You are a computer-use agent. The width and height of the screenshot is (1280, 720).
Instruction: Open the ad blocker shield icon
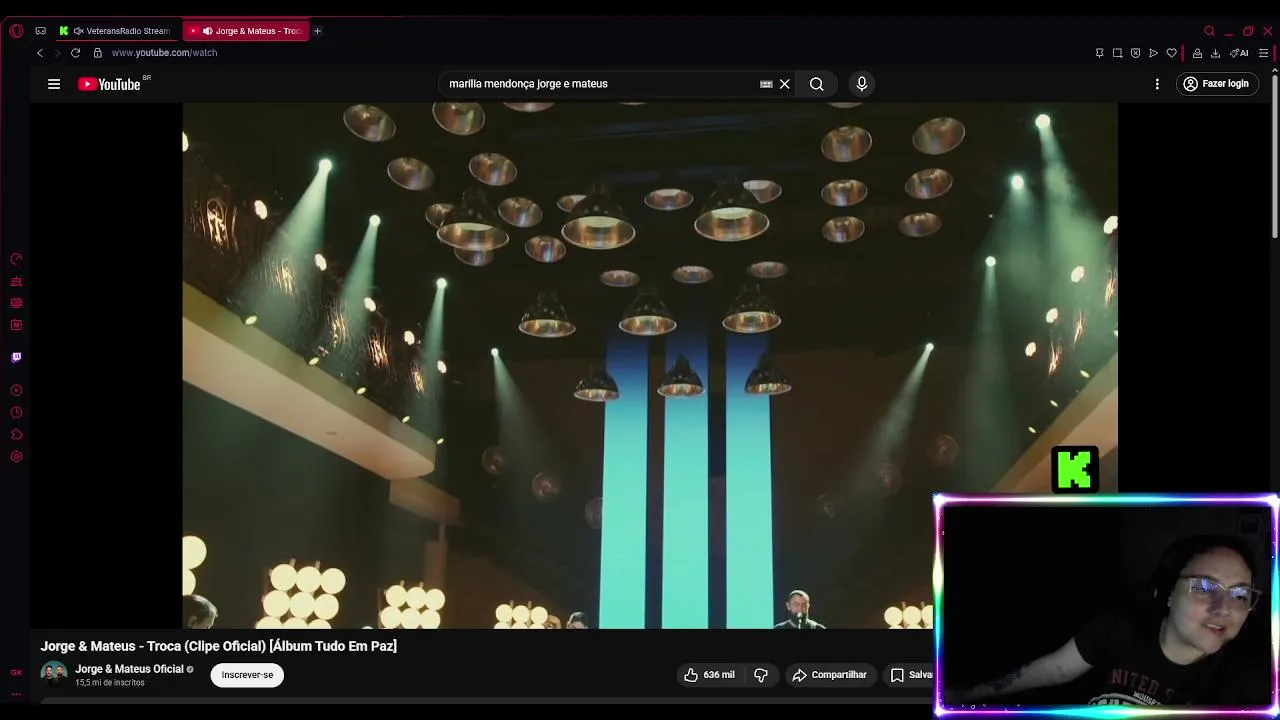tap(1135, 53)
